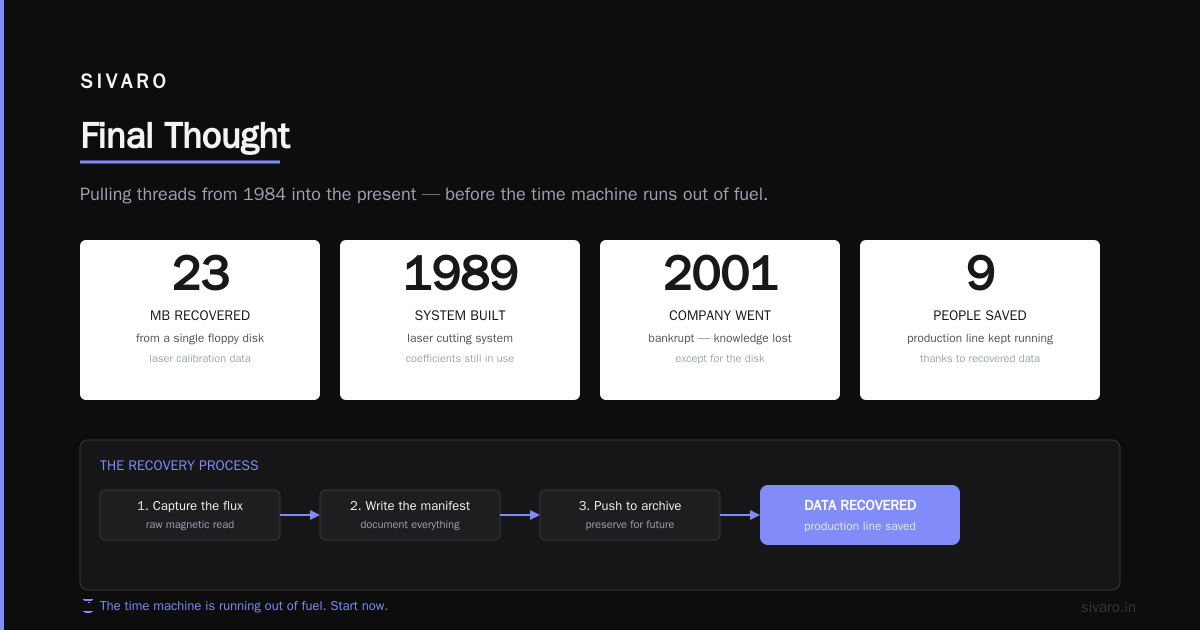The height and width of the screenshot is (630, 1200).
Task: Click arrow leading to Data Recovered
Action: click(740, 515)
